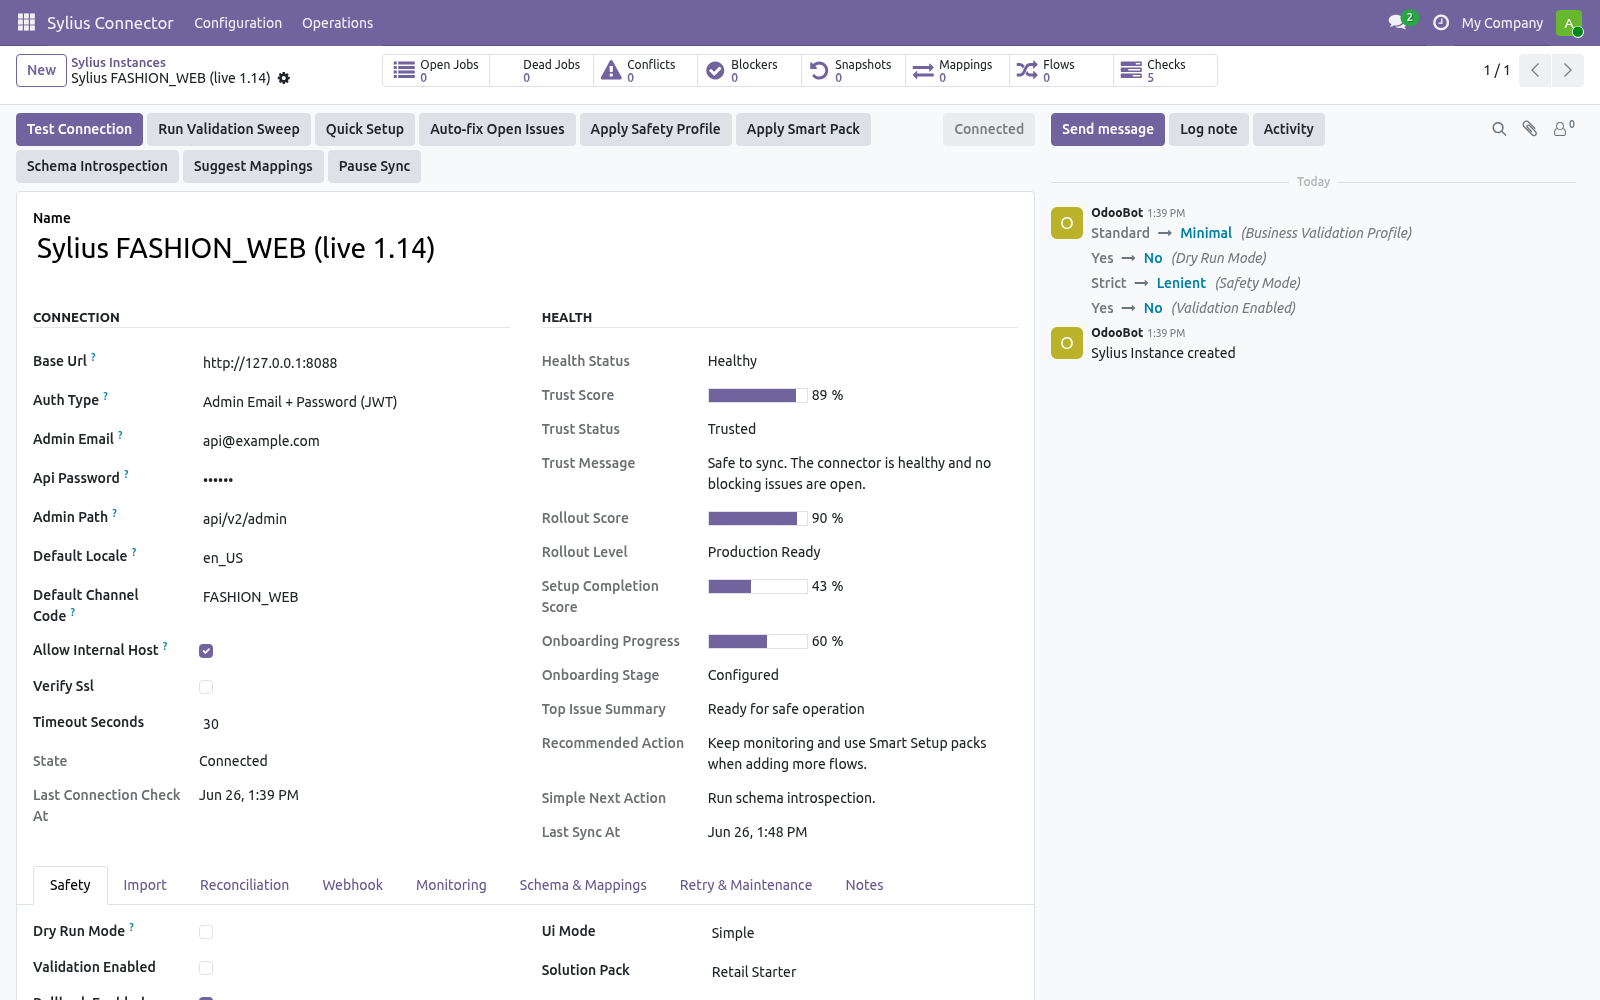Toggle the Allow Internal Host checkbox

[x=206, y=651]
